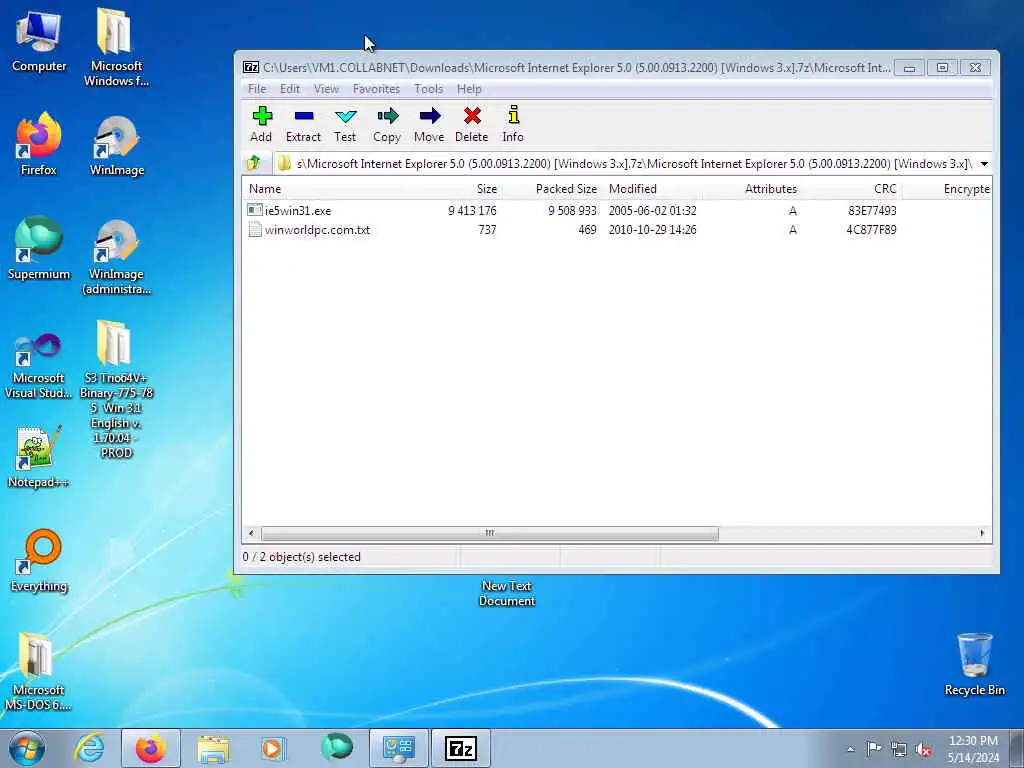Screen dimensions: 1024x768
Task: Select the winworldpc.com.txt file name
Action: [317, 230]
